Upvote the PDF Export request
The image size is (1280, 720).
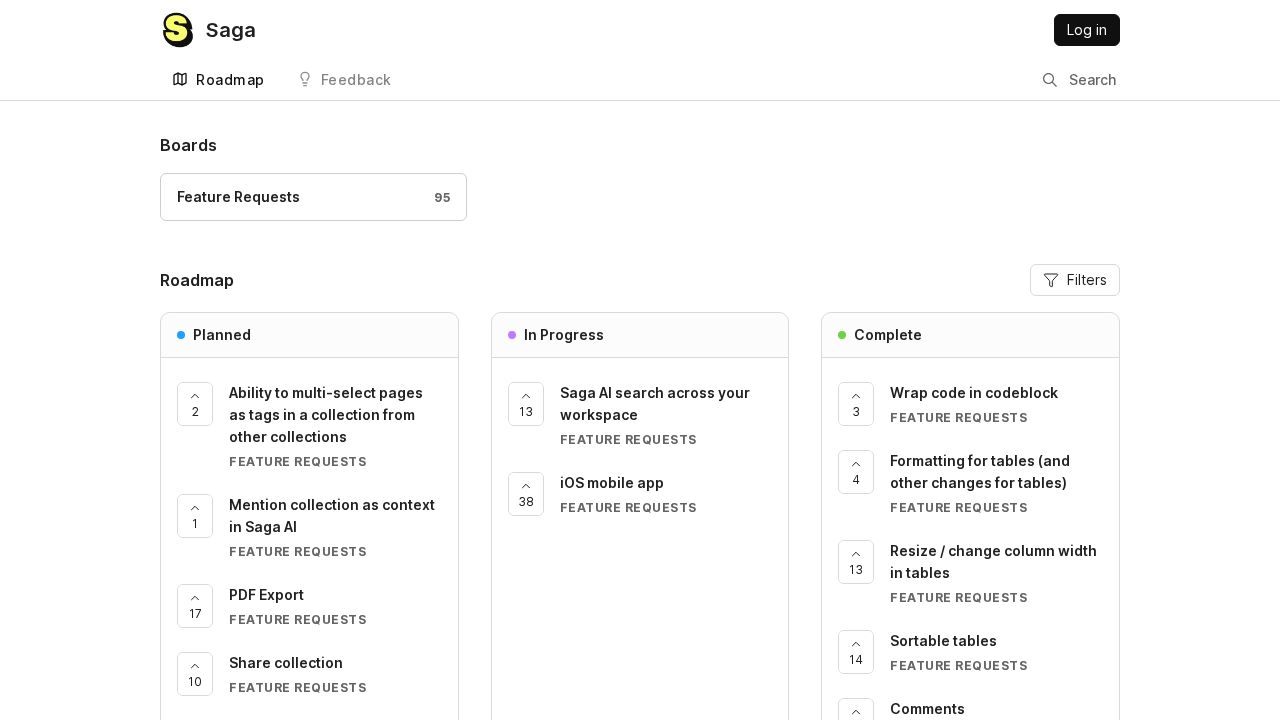point(195,606)
